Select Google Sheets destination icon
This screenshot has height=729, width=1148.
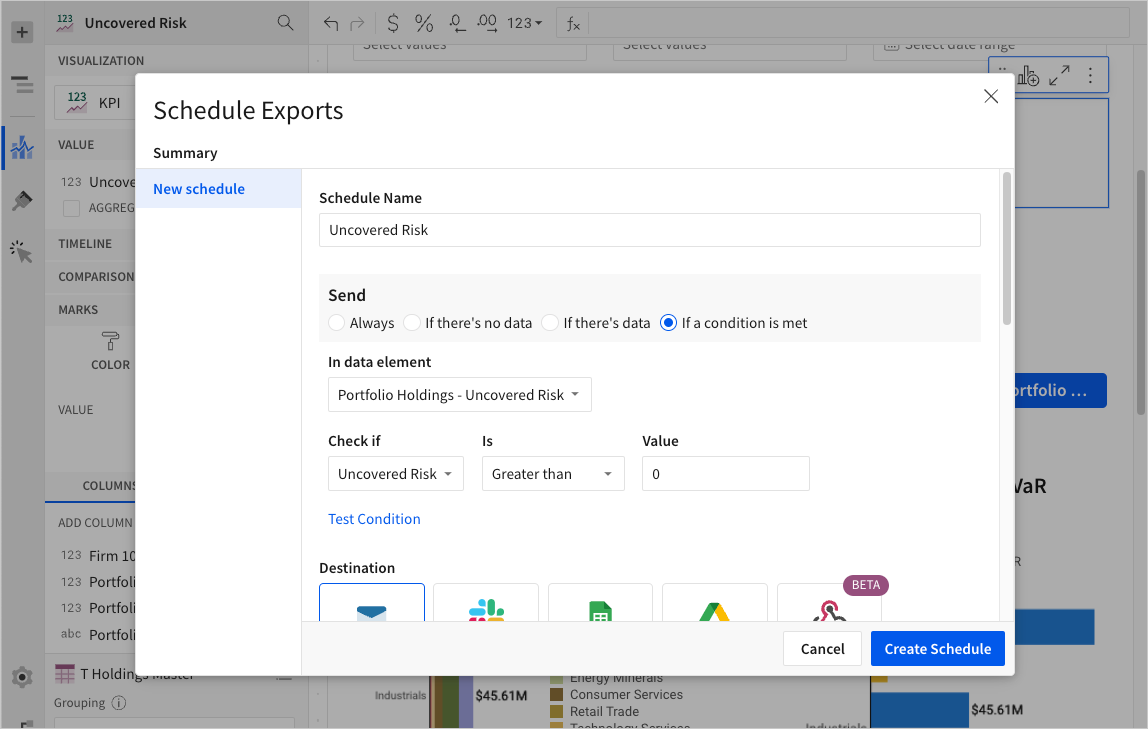tap(600, 606)
